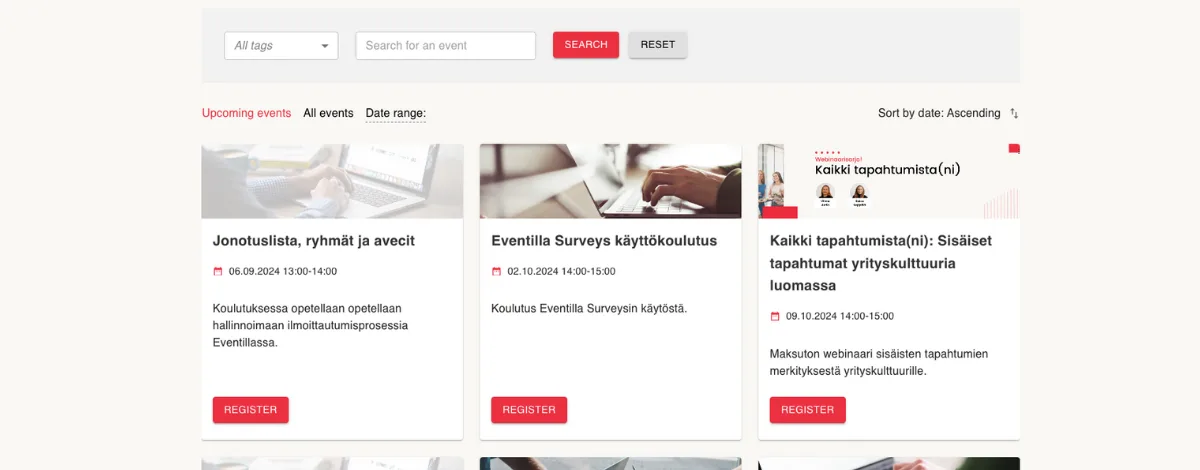
Task: Open the All tags dropdown
Action: pos(281,45)
